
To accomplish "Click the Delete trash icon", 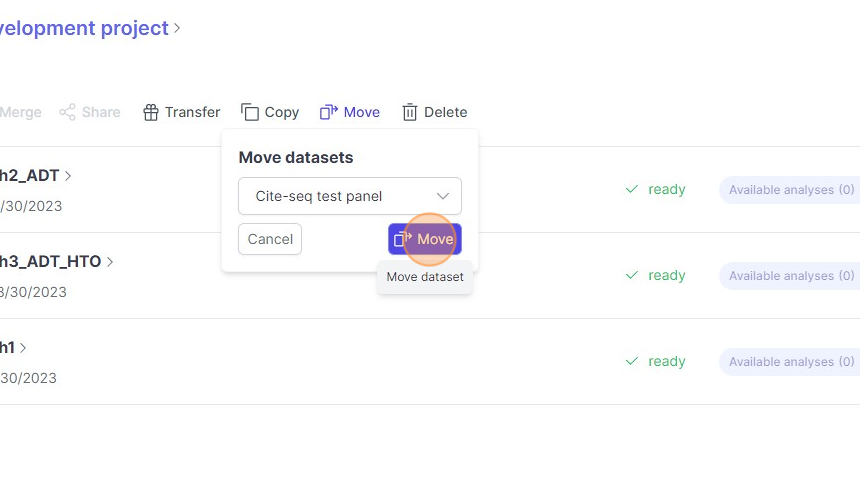I will pyautogui.click(x=410, y=112).
